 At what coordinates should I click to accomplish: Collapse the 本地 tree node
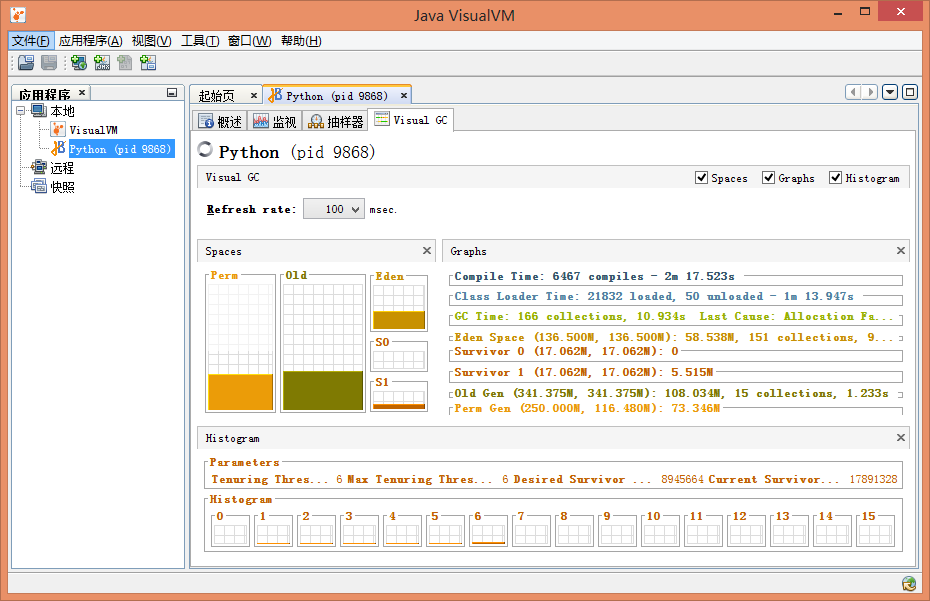coord(21,111)
